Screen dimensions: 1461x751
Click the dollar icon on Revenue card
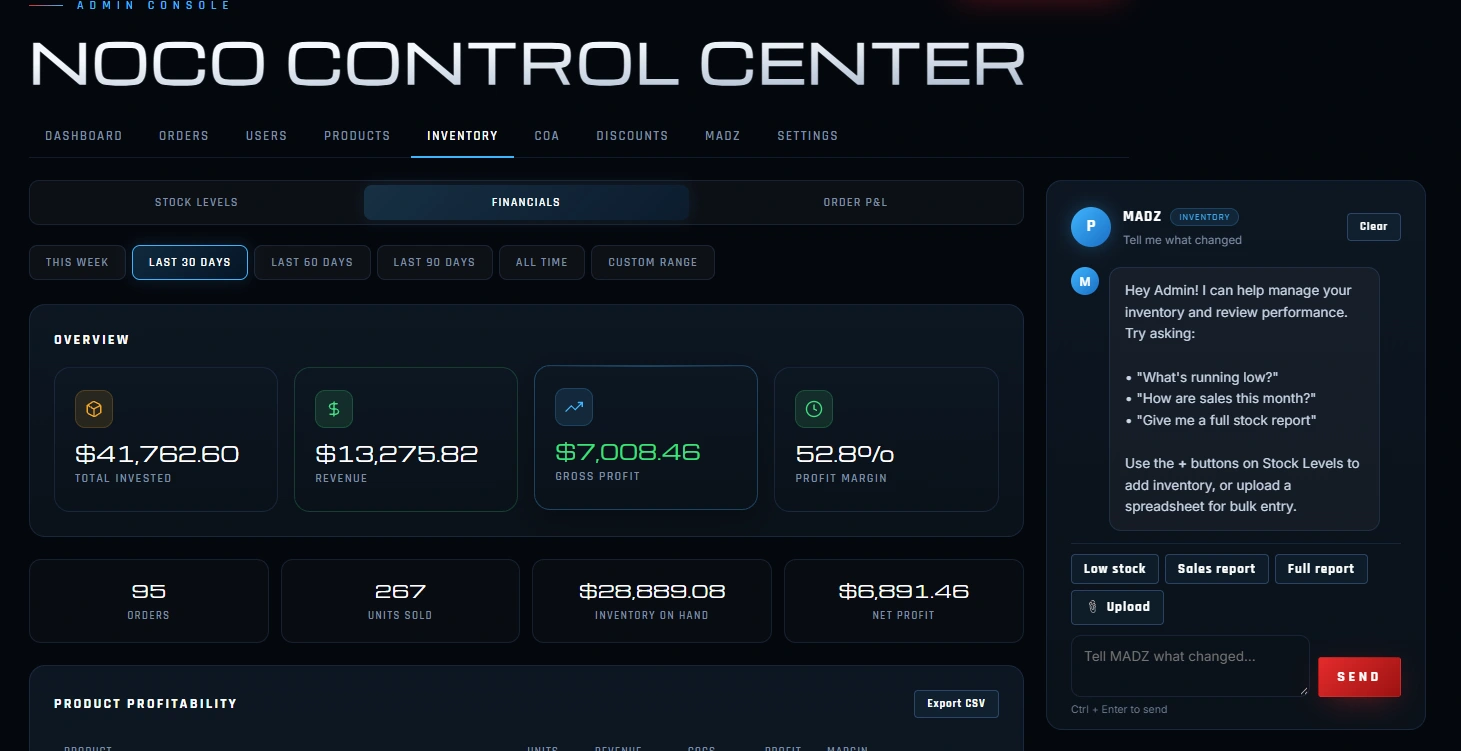tap(334, 409)
